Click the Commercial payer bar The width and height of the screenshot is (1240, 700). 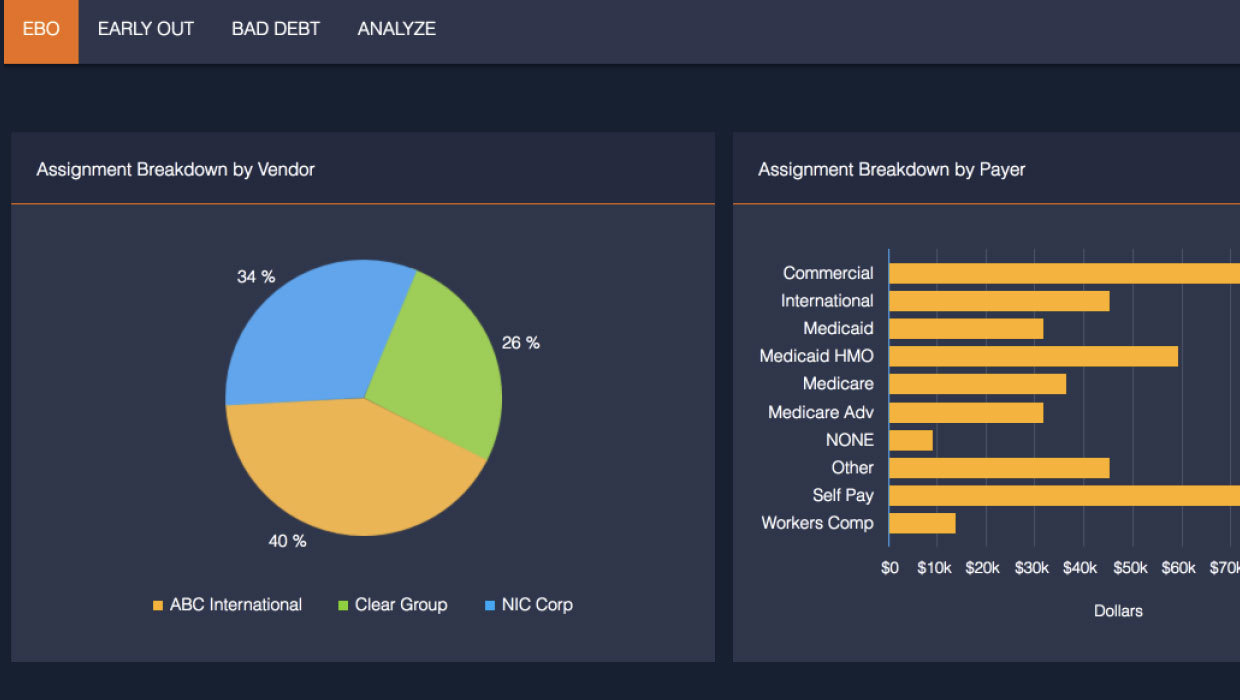tap(1060, 273)
